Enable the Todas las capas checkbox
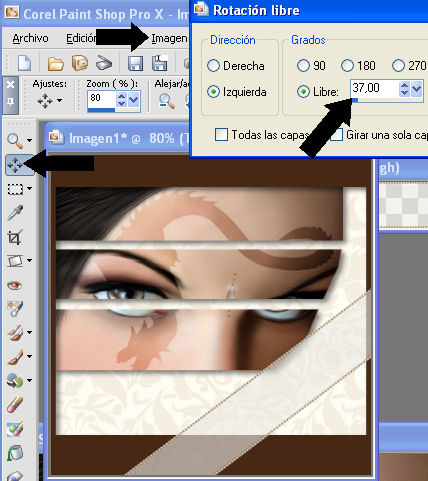Screen dimensions: 428x481 point(221,135)
